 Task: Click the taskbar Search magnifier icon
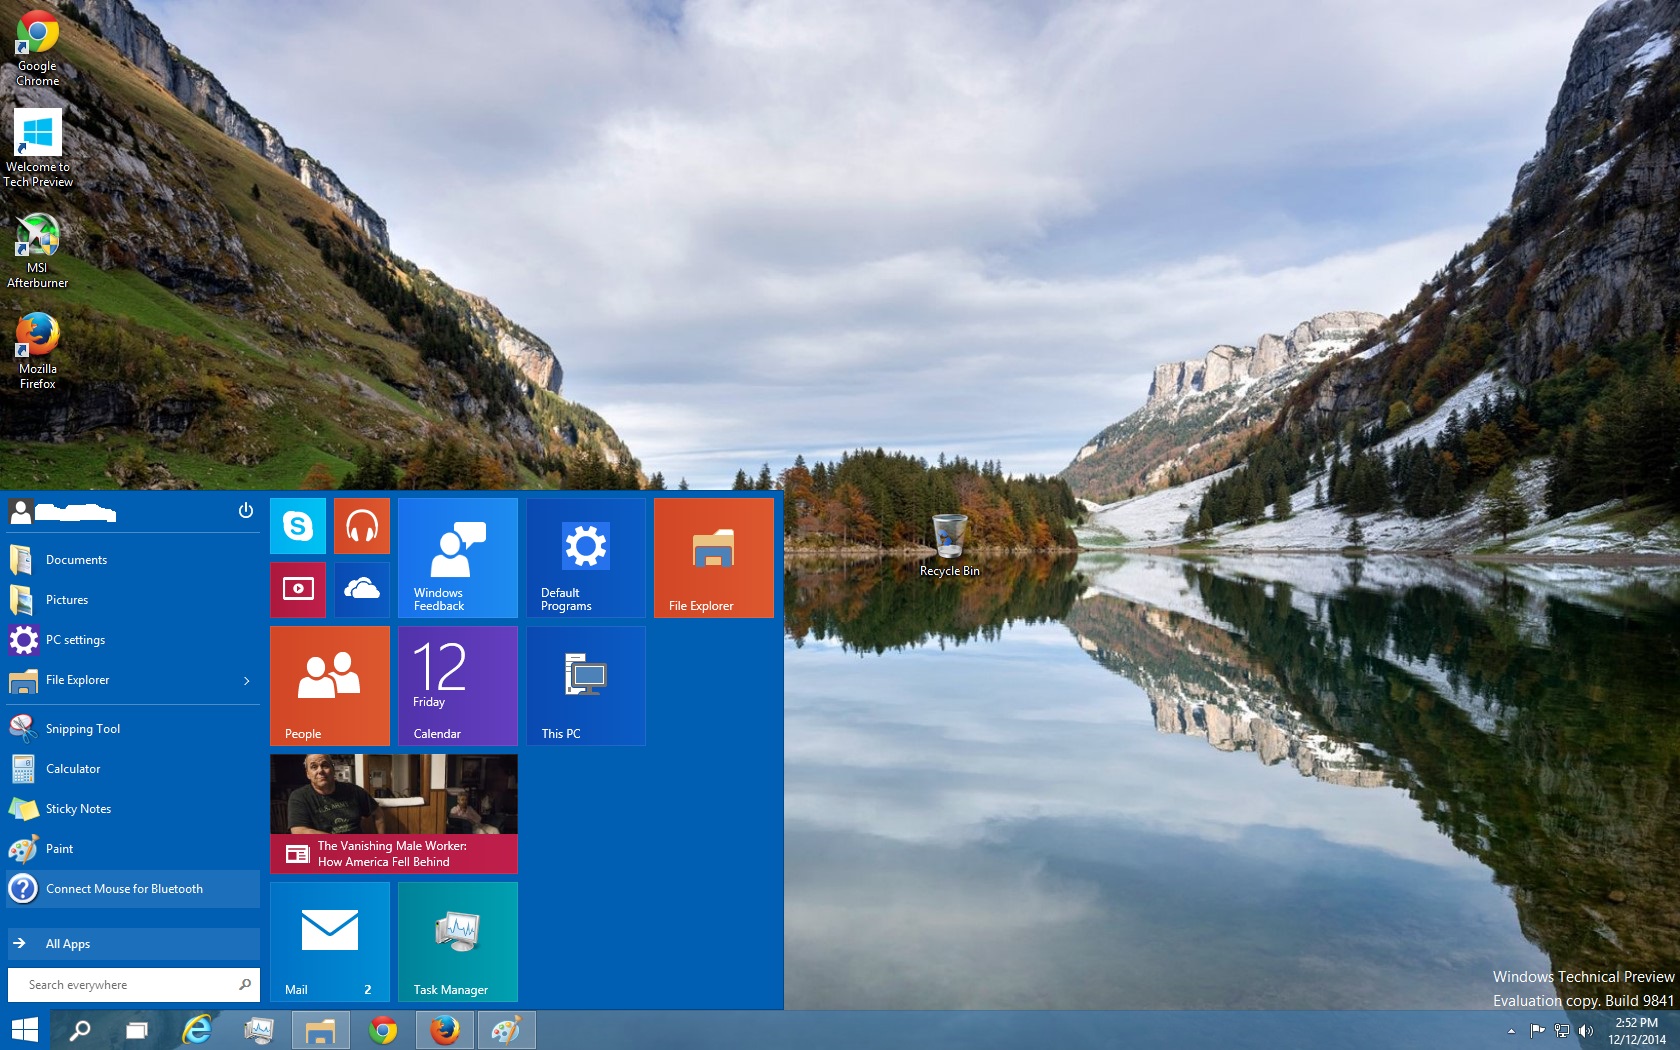click(79, 1030)
